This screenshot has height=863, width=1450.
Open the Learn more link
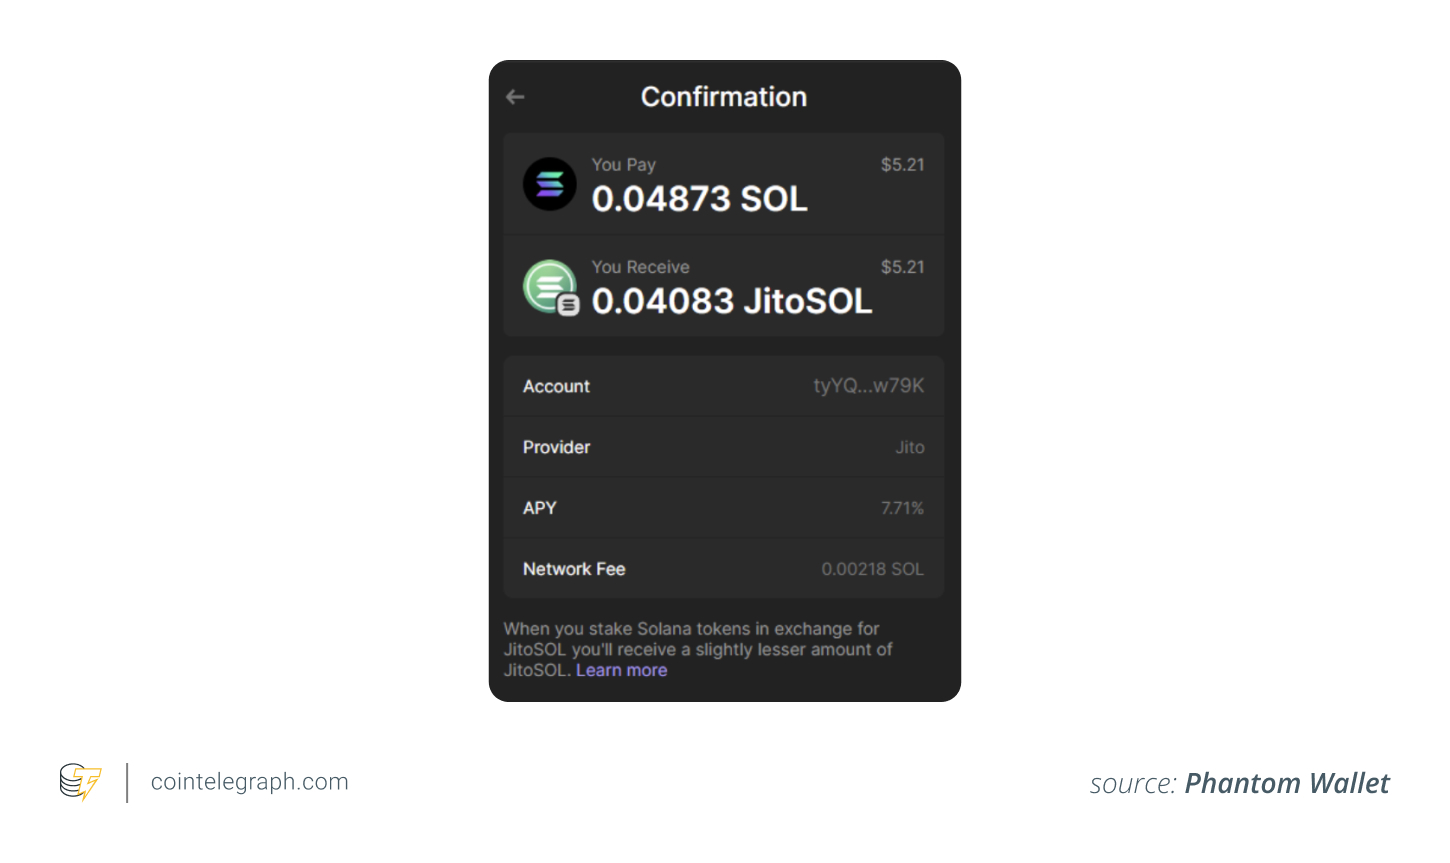(x=621, y=670)
